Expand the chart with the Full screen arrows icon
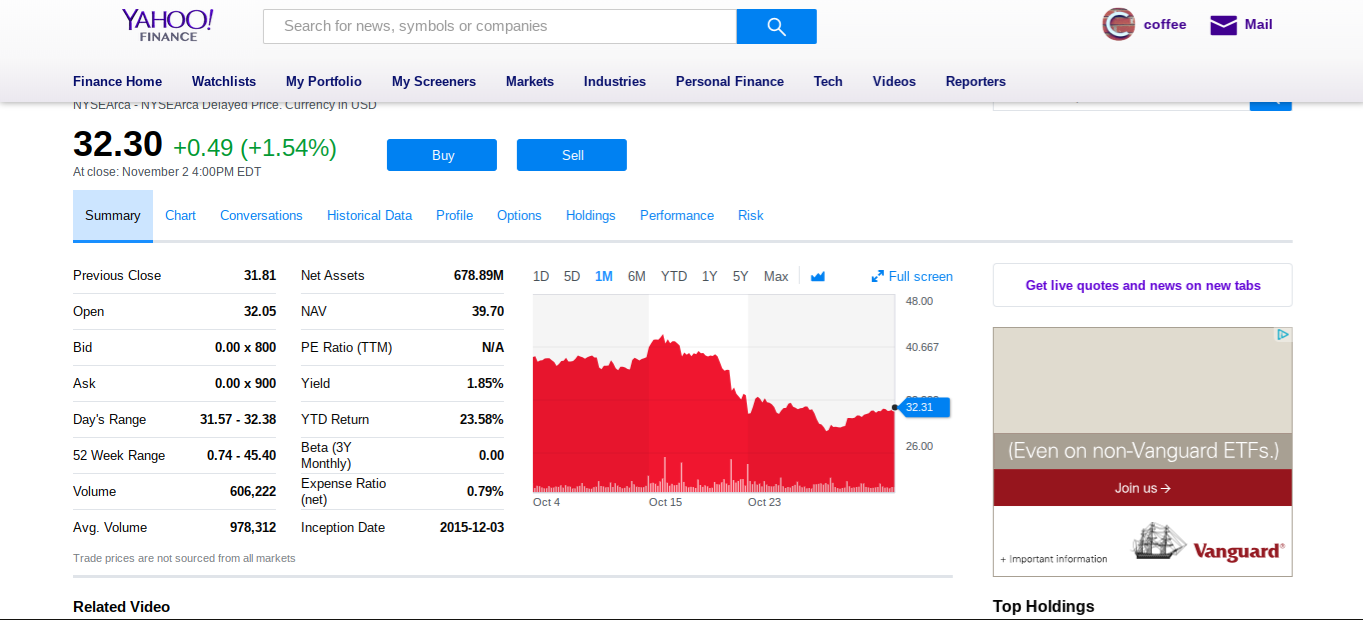 pos(877,277)
